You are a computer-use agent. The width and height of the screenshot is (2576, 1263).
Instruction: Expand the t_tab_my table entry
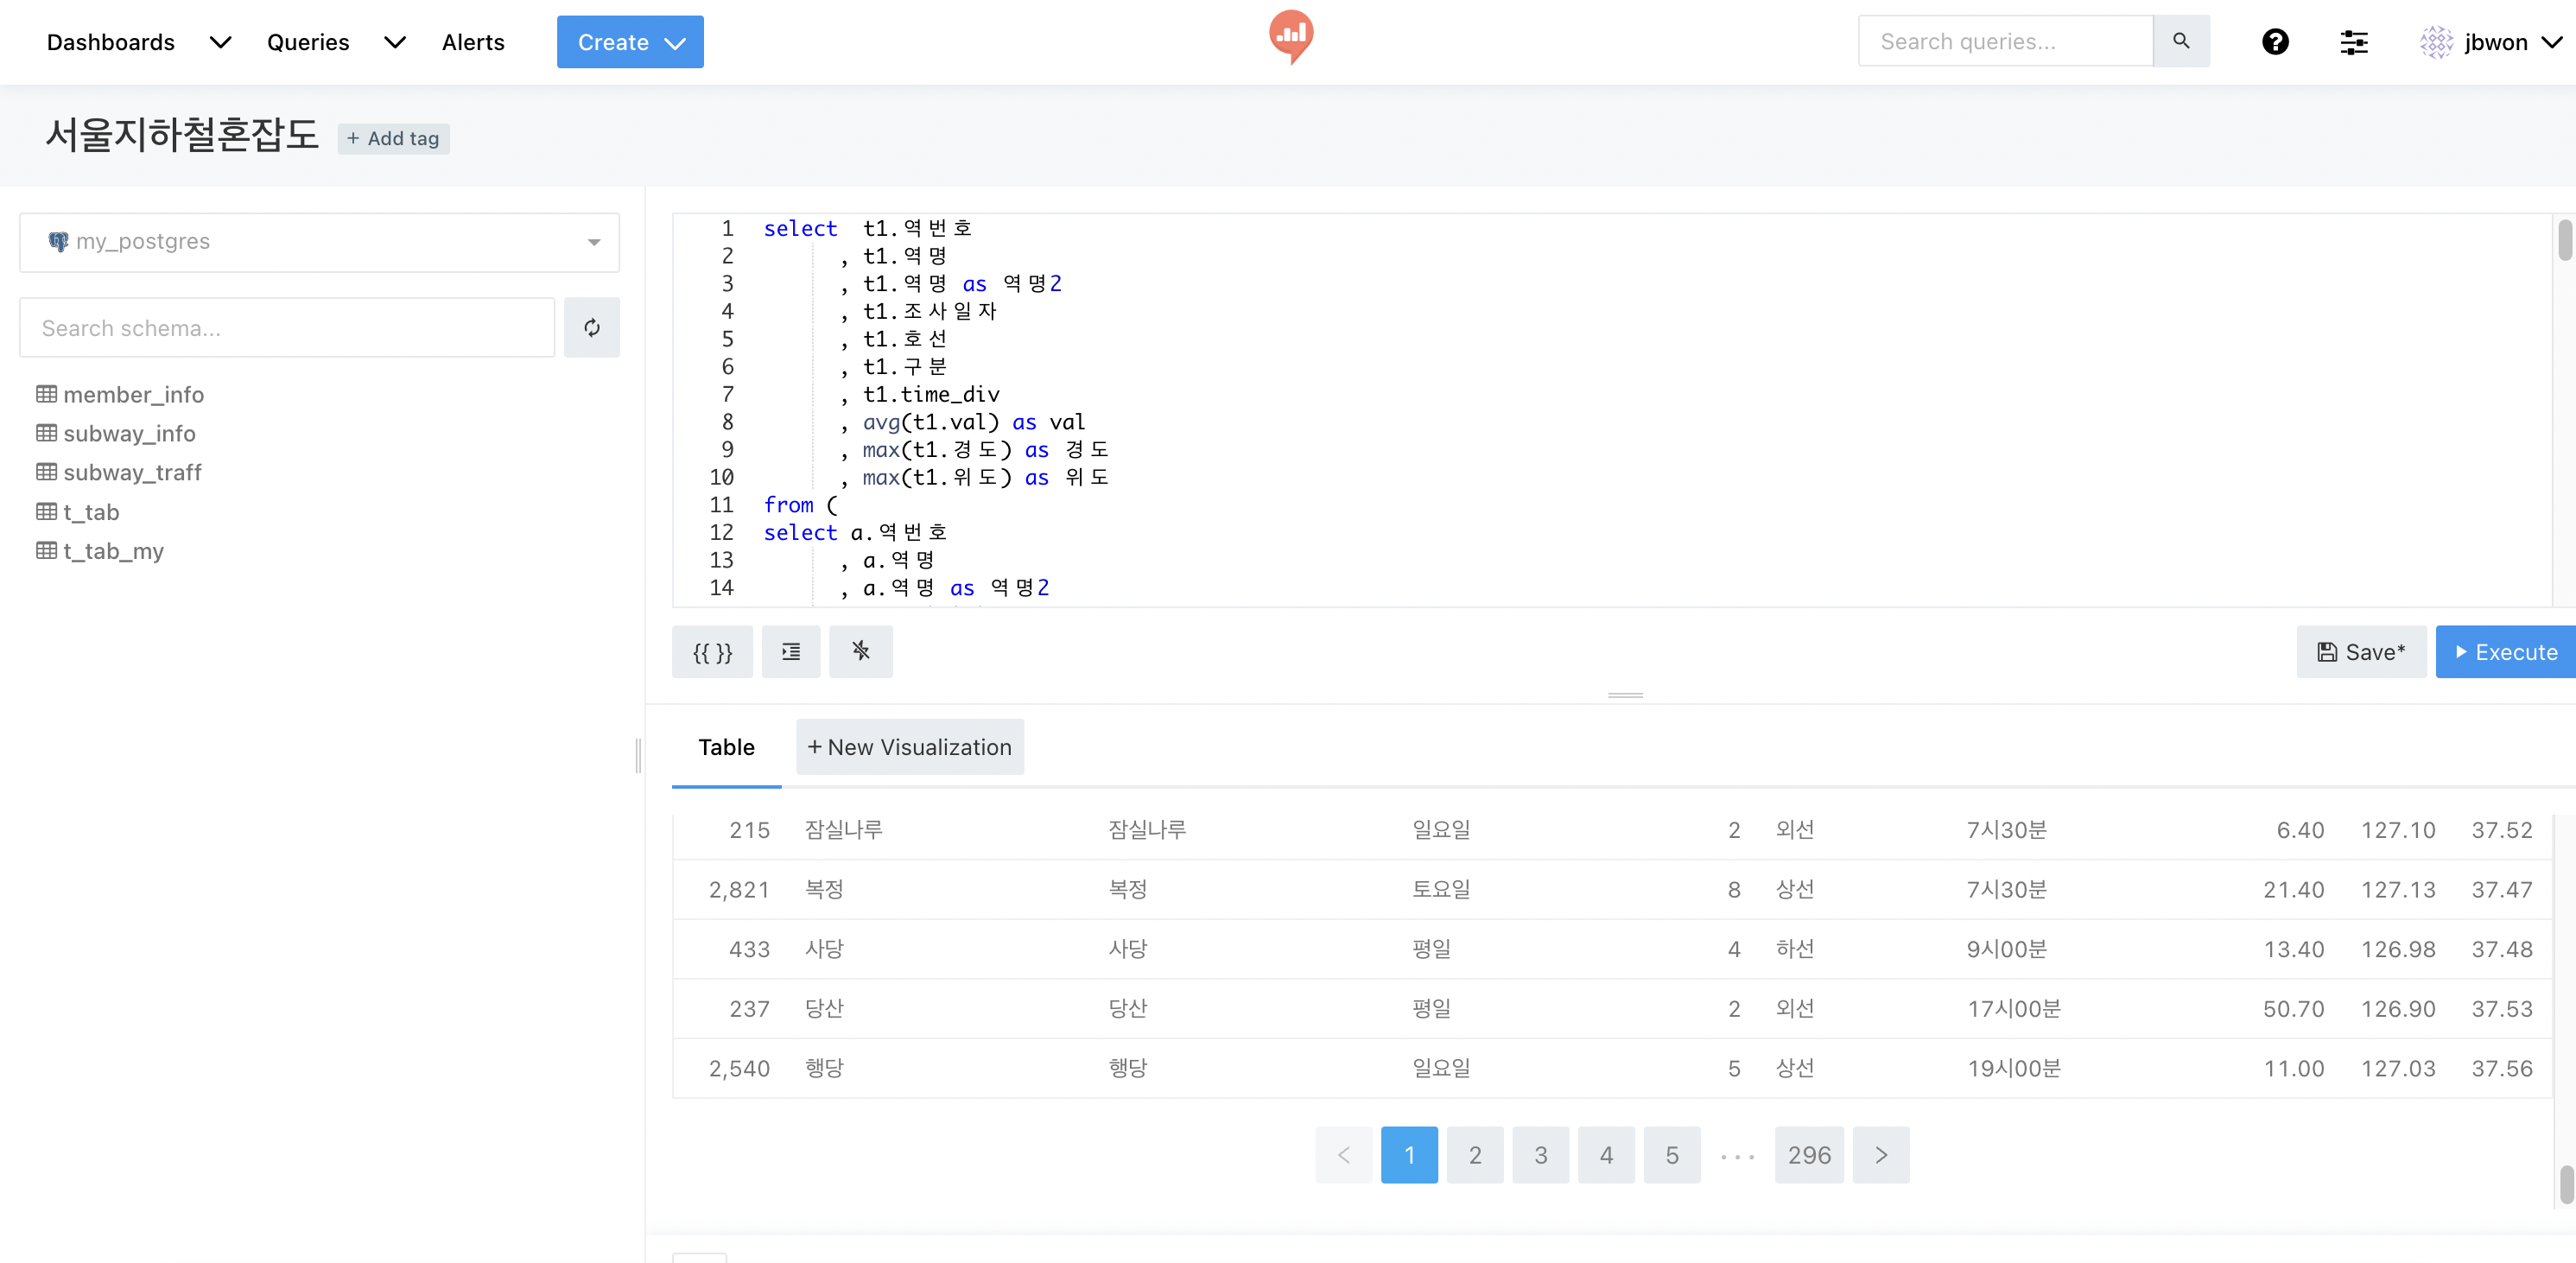click(112, 551)
